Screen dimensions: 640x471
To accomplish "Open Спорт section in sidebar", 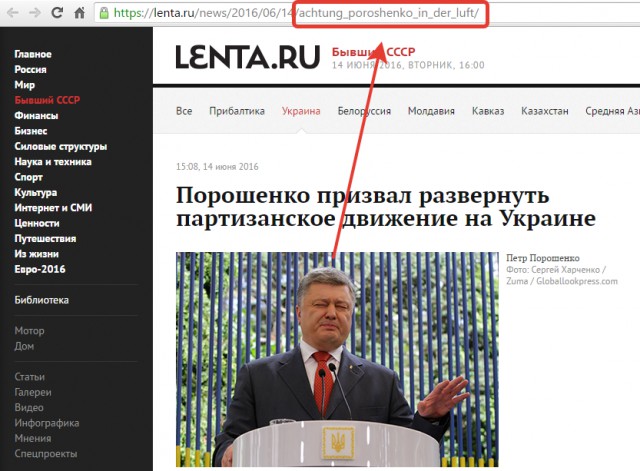I will [x=29, y=177].
